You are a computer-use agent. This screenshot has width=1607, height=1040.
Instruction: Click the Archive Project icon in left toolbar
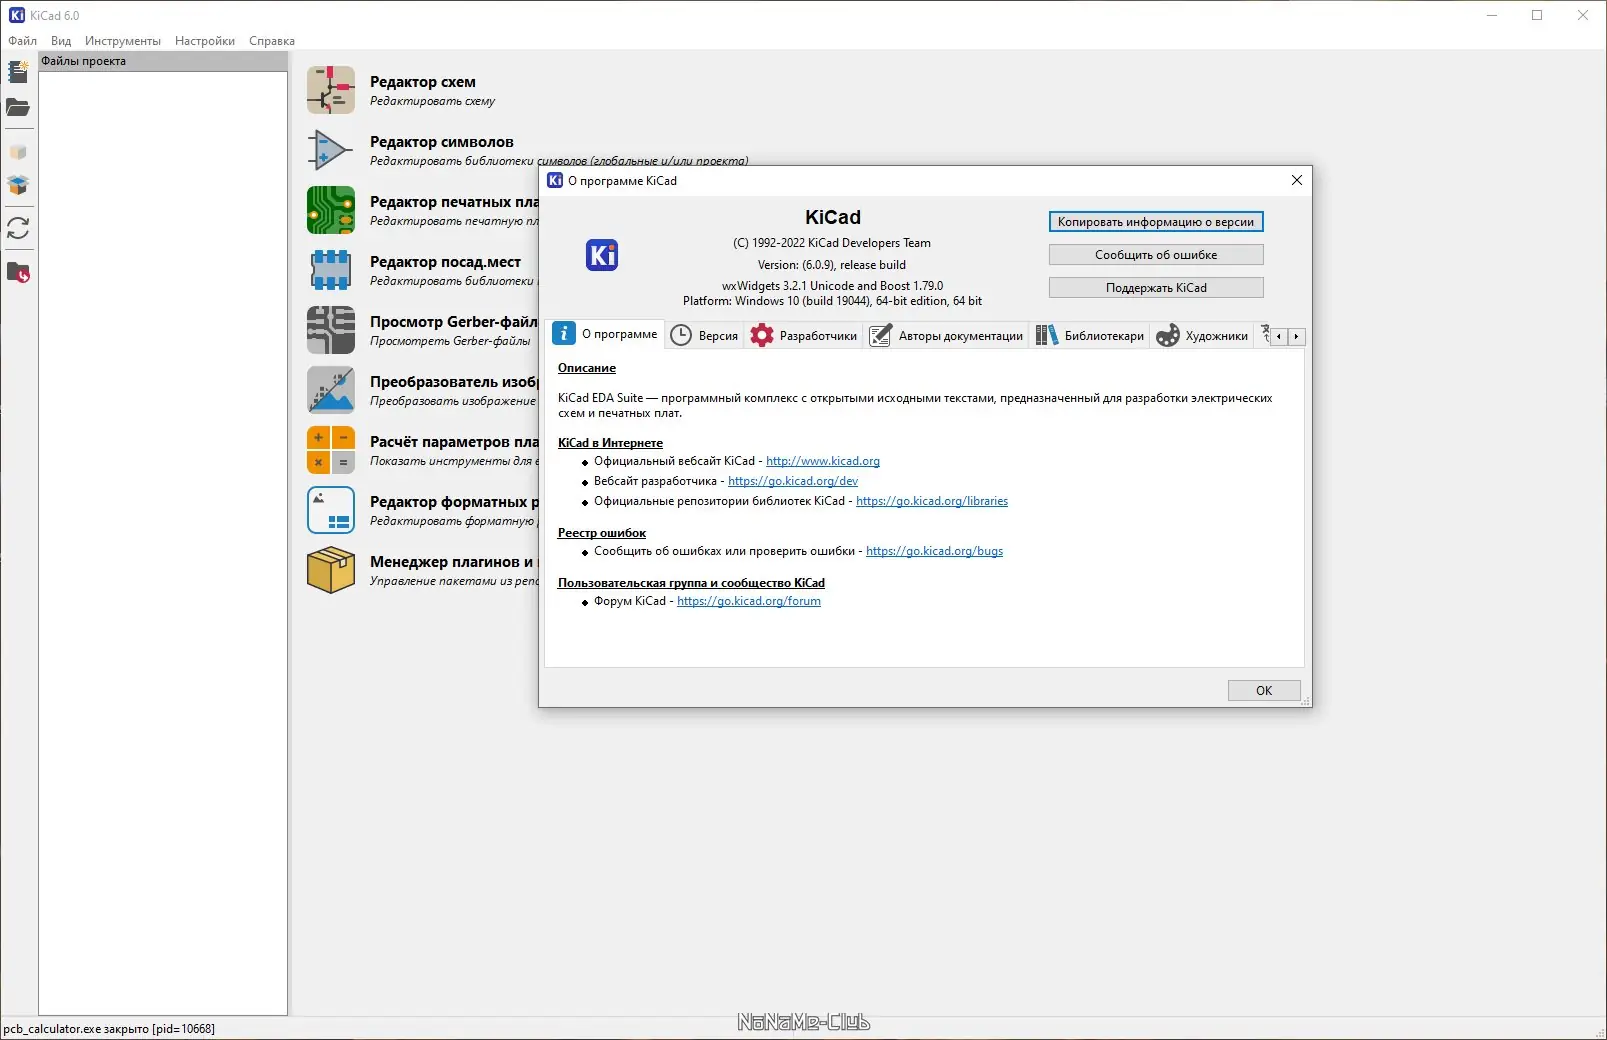[x=18, y=152]
